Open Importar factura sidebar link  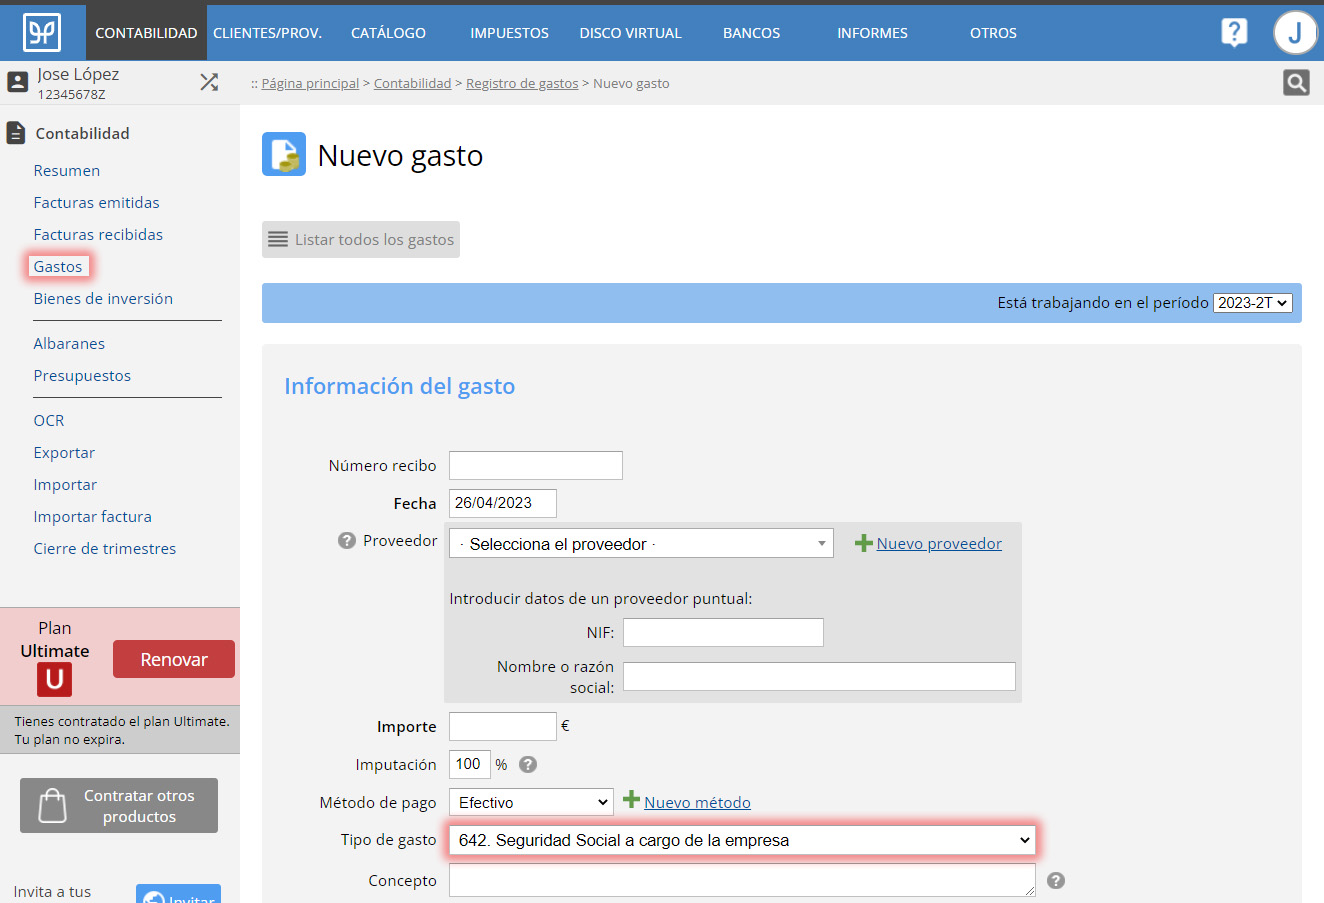(93, 517)
